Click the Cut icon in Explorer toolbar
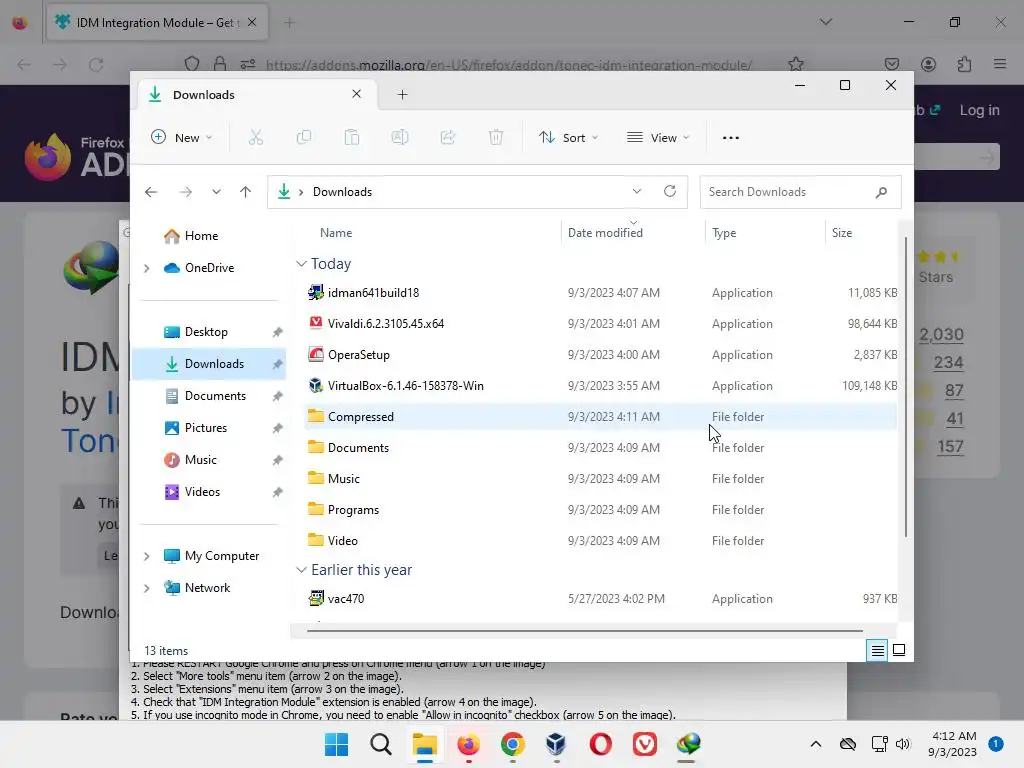The image size is (1024, 768). (255, 138)
